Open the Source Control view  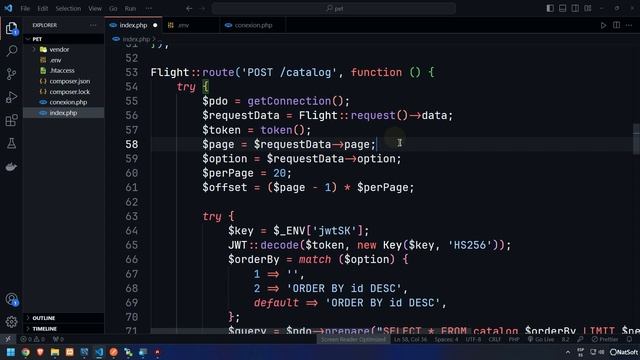click(11, 74)
